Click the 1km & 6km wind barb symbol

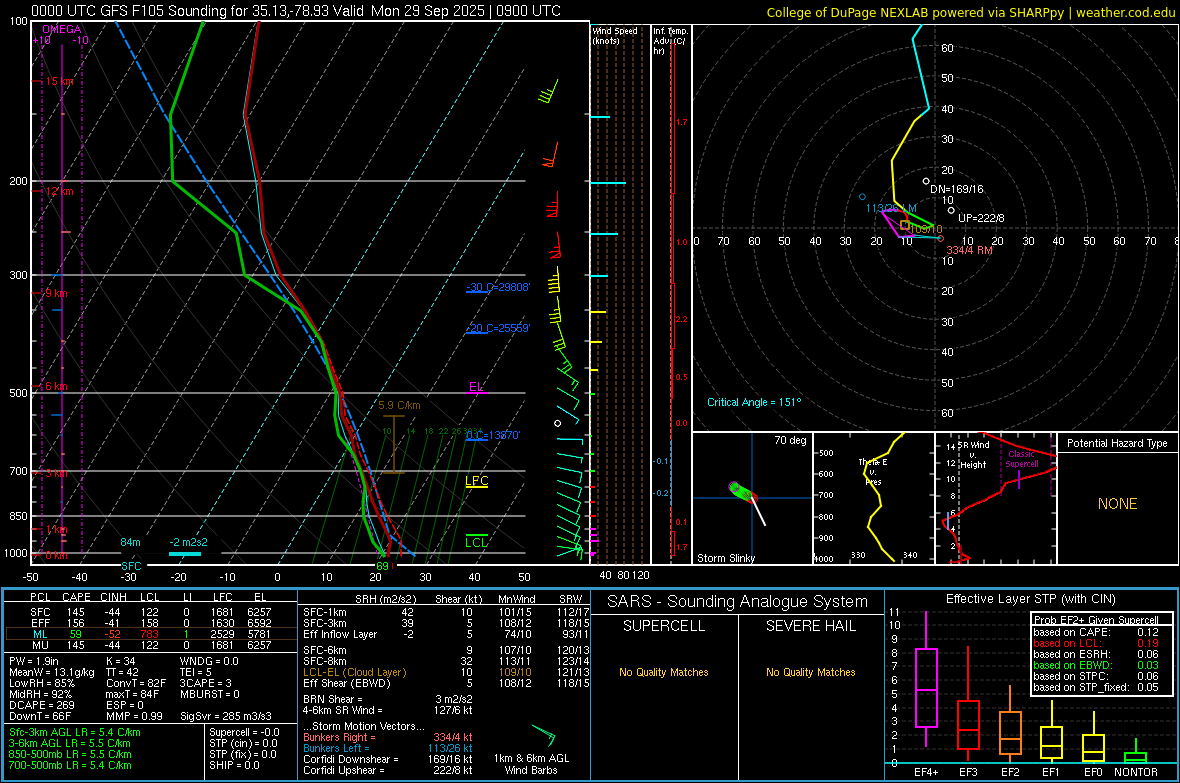[x=543, y=734]
